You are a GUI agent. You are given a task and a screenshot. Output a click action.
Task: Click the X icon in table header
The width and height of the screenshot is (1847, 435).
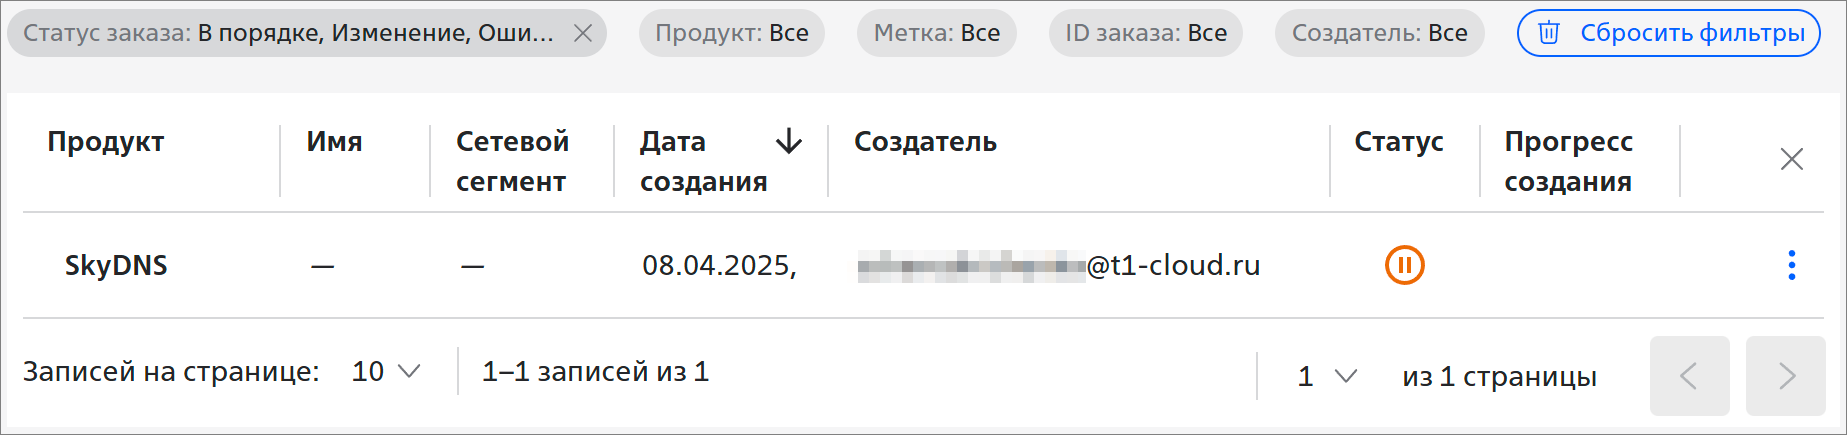coord(1791,159)
